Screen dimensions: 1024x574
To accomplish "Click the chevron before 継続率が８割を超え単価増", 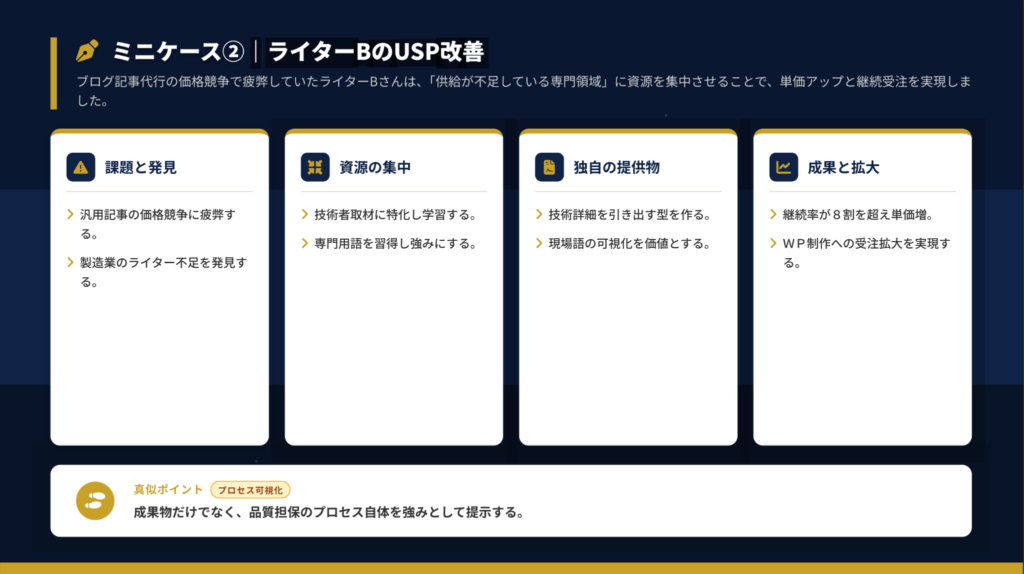I will coord(772,214).
